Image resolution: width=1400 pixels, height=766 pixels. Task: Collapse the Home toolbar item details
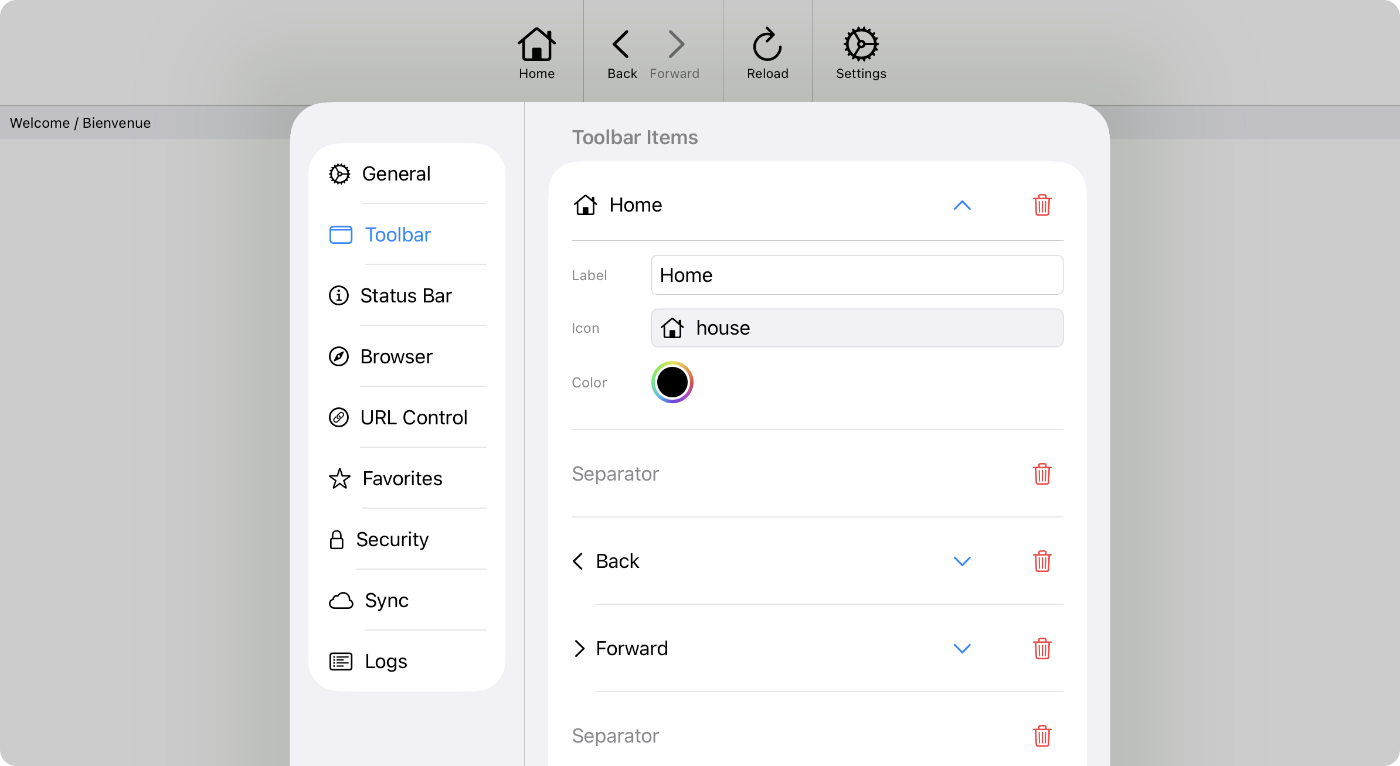tap(962, 205)
